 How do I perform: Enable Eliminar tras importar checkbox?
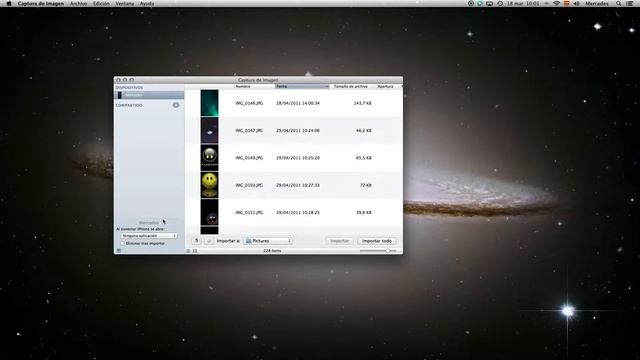coord(122,243)
